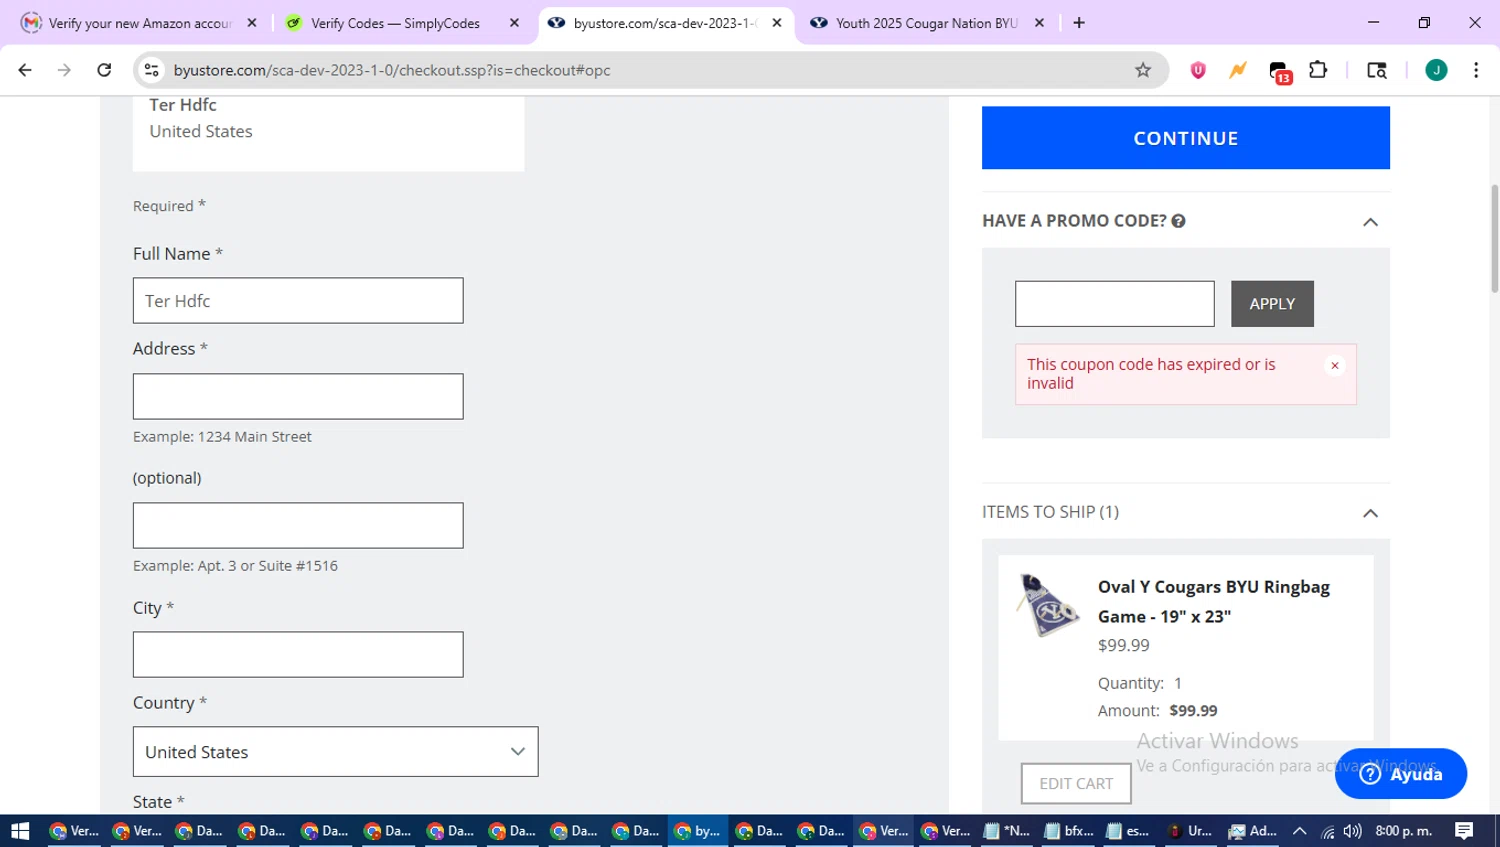The image size is (1500, 847).
Task: Apply the promo code
Action: point(1272,304)
